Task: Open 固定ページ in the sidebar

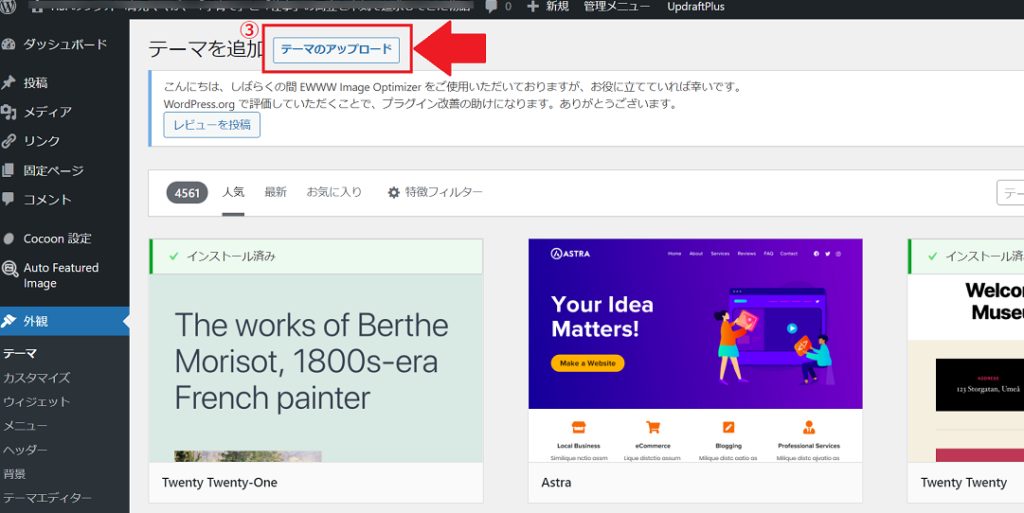Action: click(54, 170)
